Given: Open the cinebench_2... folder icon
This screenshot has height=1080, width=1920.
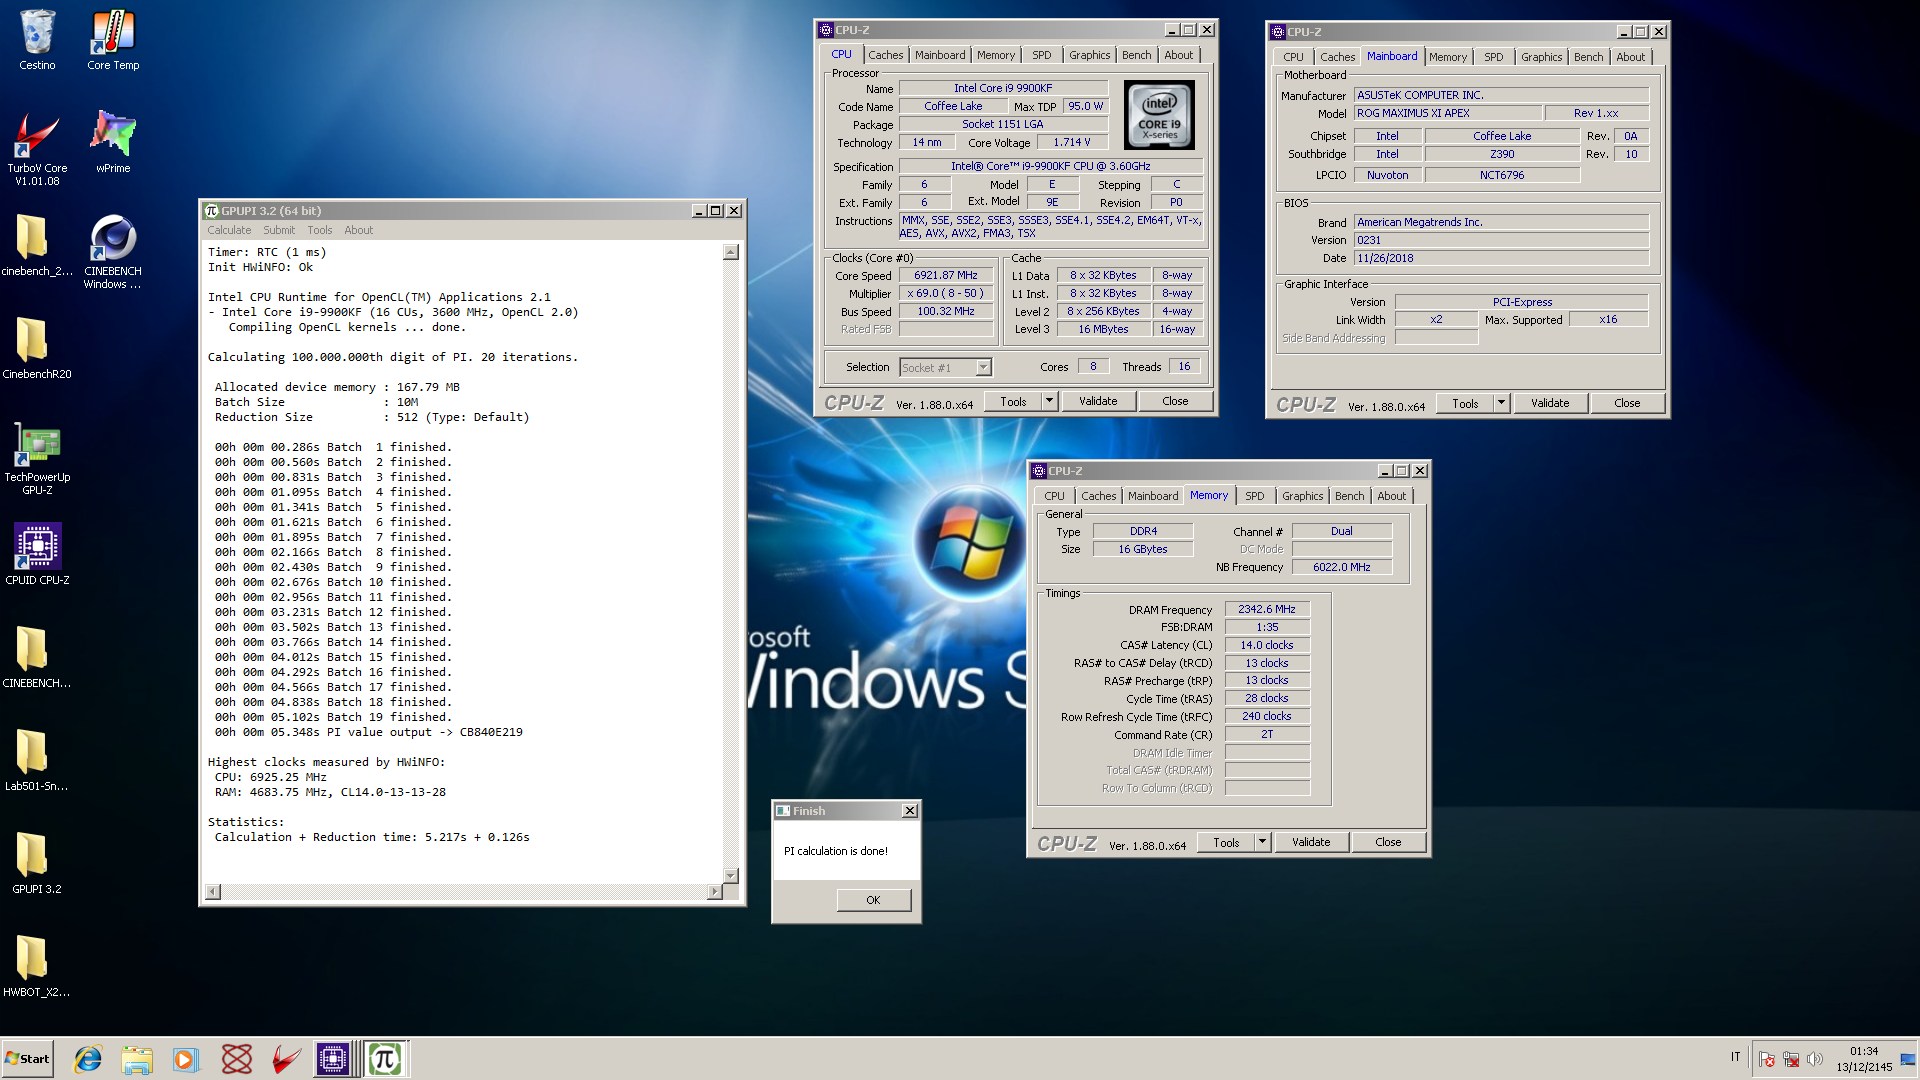Looking at the screenshot, I should coord(37,245).
